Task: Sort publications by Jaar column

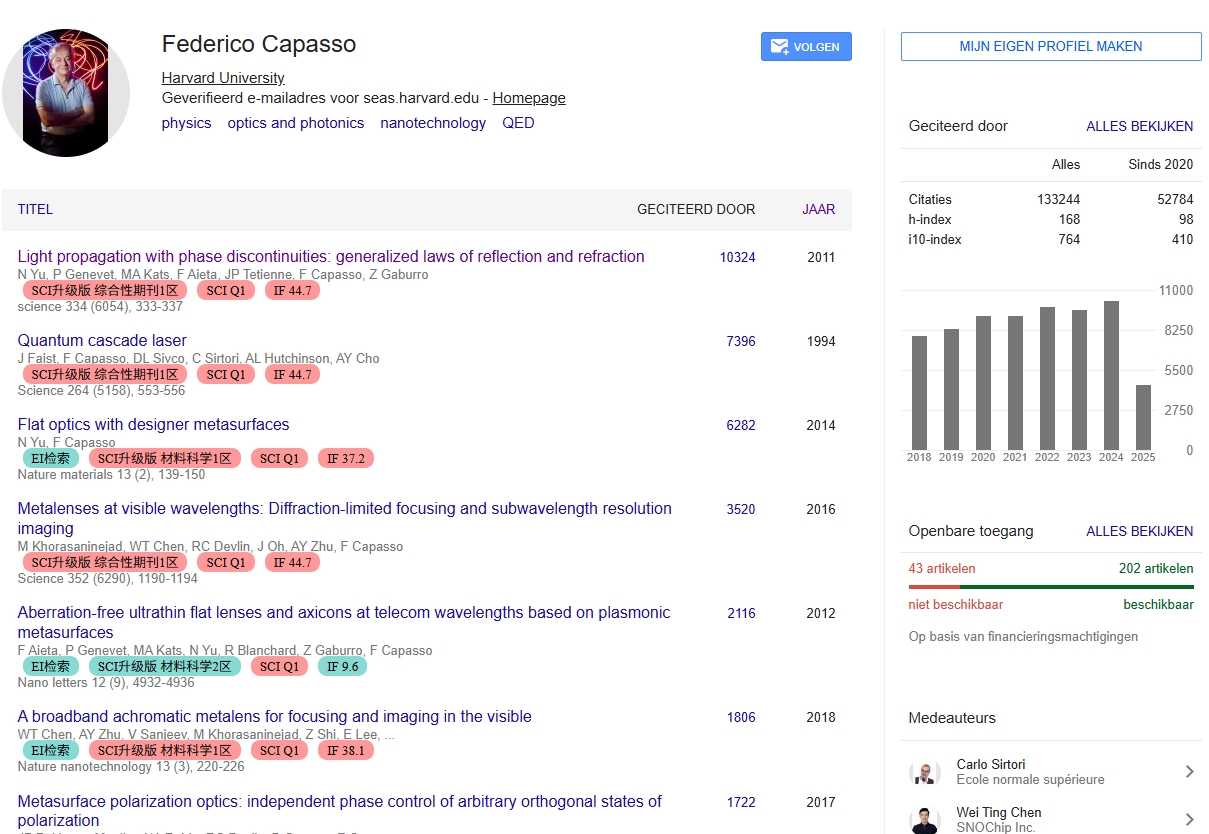Action: (x=818, y=209)
